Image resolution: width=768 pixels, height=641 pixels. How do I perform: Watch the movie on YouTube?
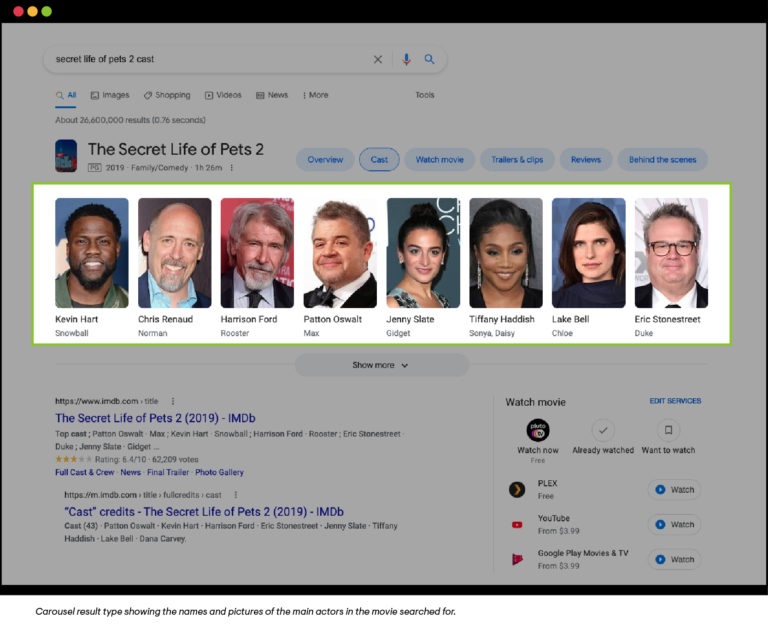[674, 524]
